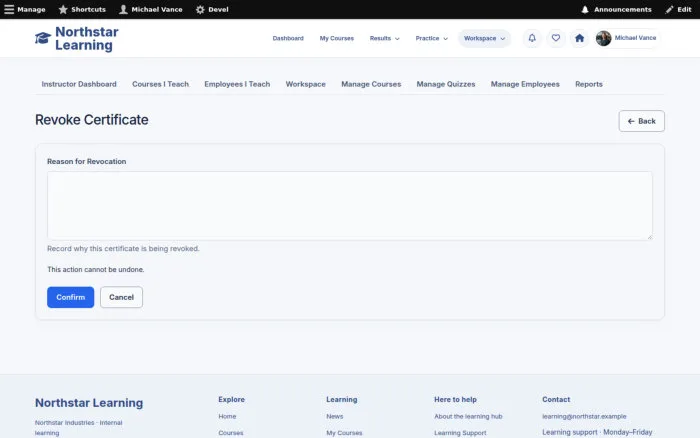Open the footer News link
This screenshot has width=700, height=438.
click(335, 416)
